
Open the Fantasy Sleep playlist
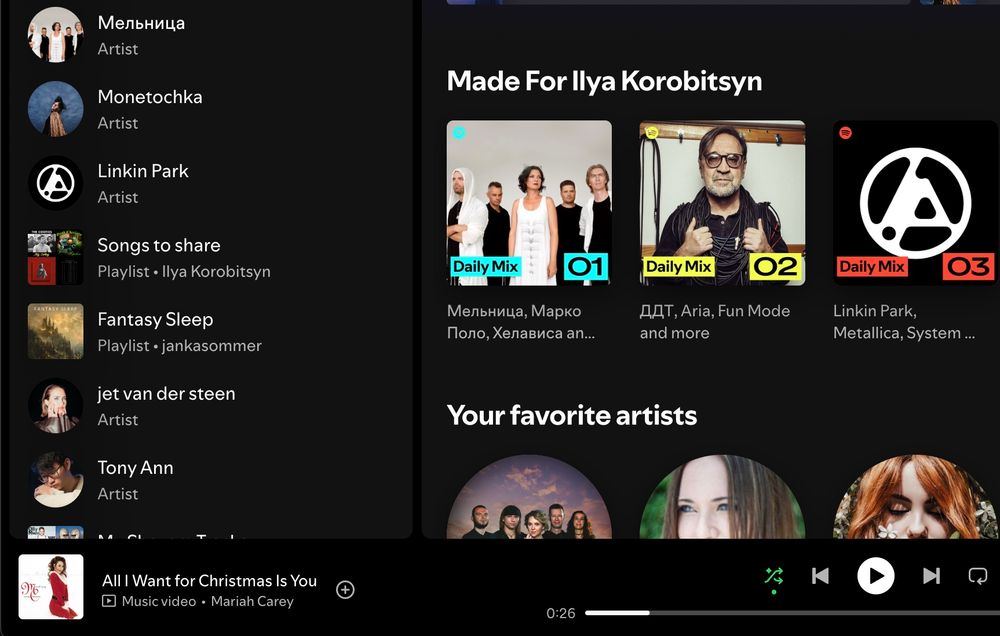tap(210, 332)
